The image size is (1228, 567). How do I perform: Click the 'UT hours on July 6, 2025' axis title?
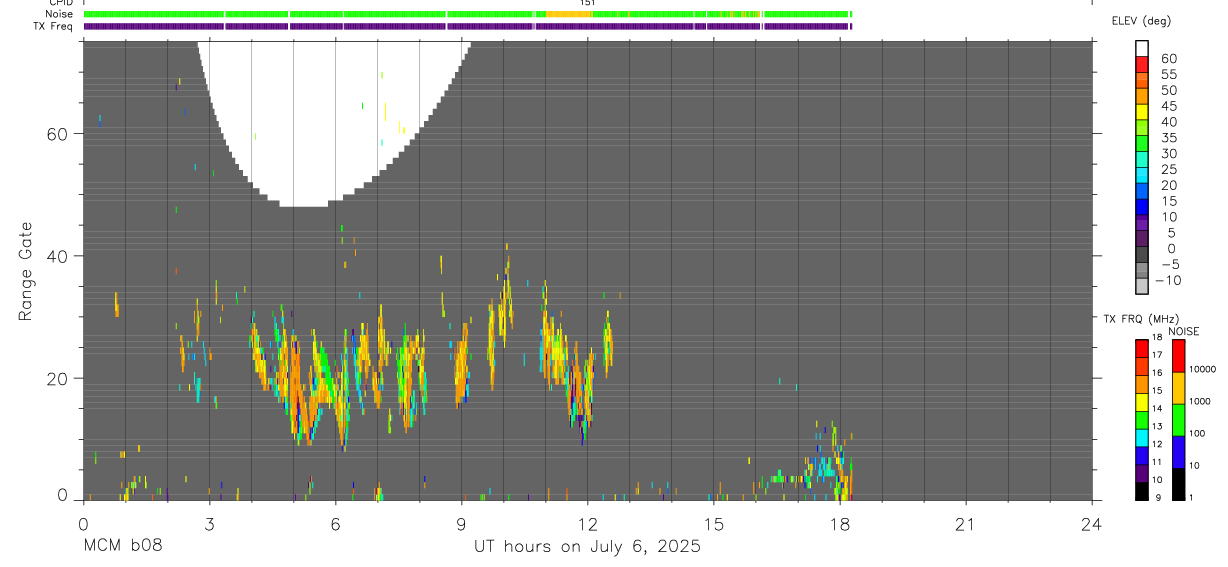pyautogui.click(x=587, y=547)
